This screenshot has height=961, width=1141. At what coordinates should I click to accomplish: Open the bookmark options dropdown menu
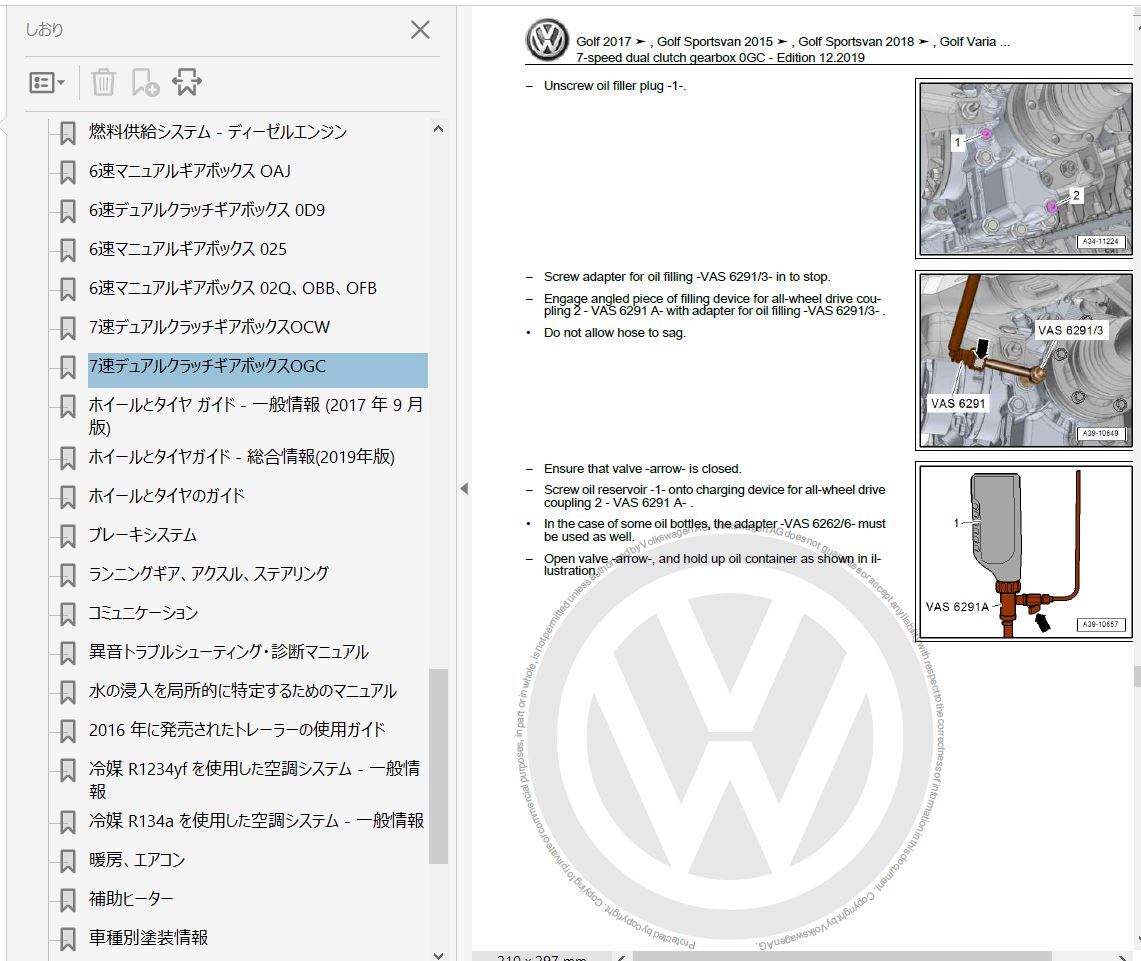coord(47,83)
